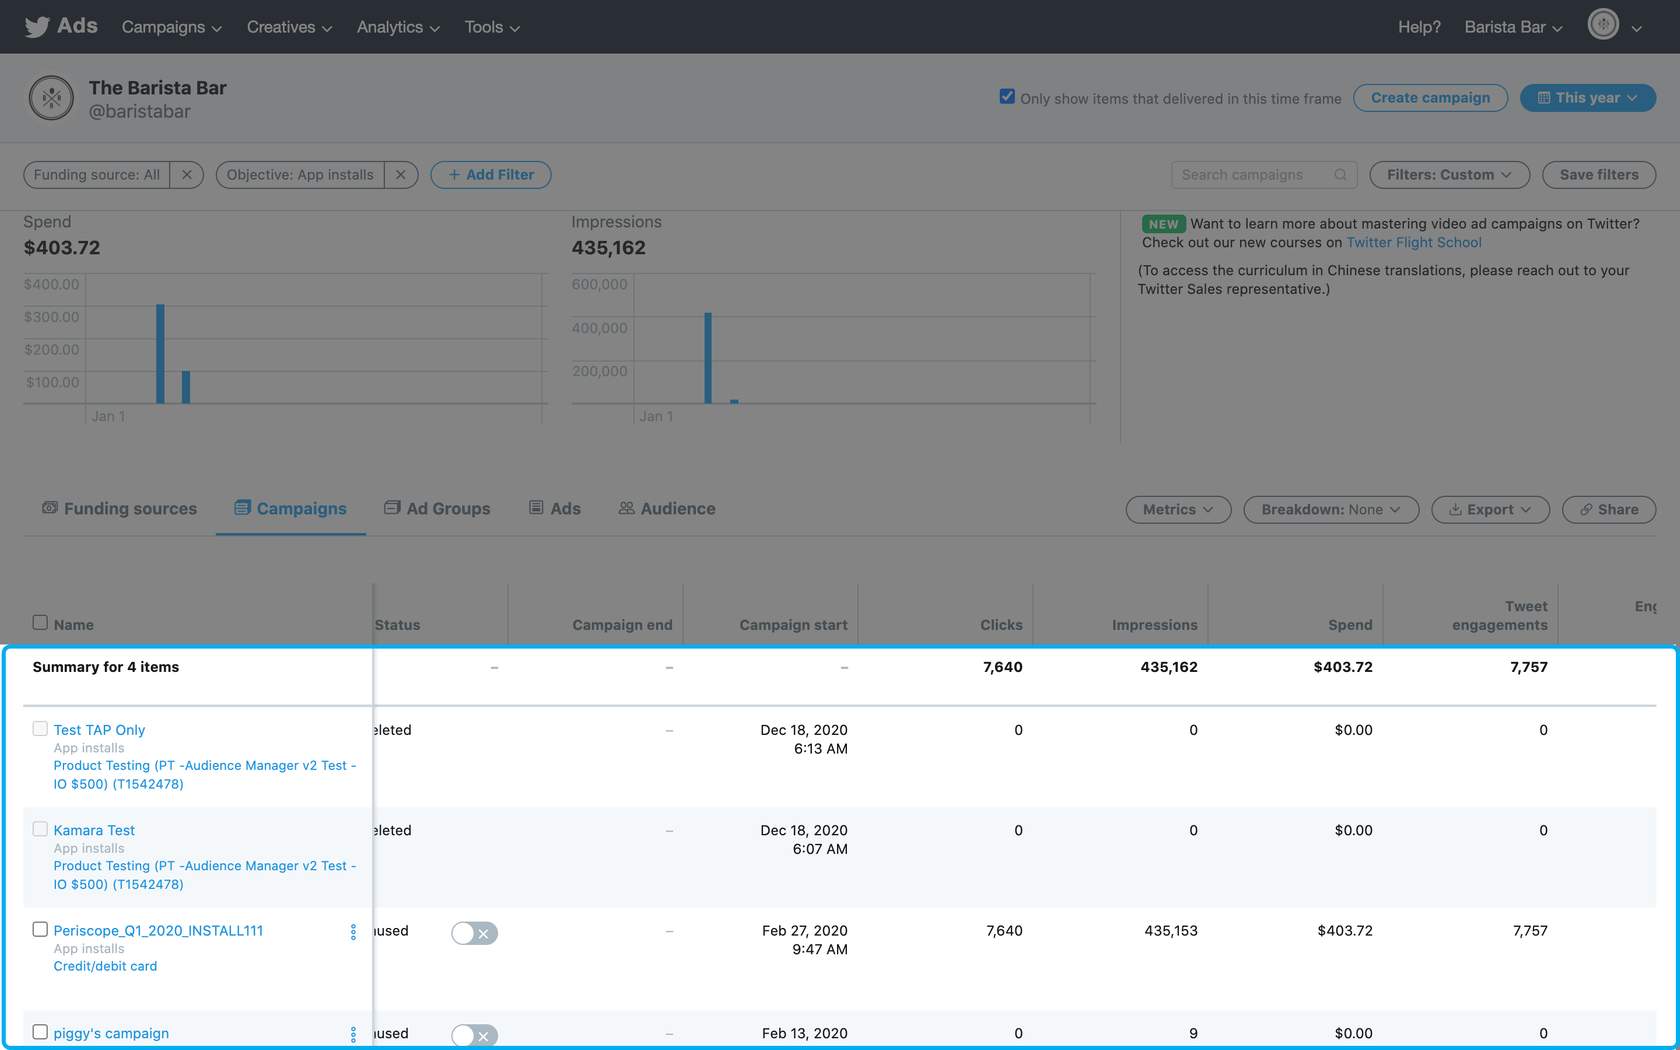Switch to the Ad Groups tab
The image size is (1680, 1050).
coord(437,508)
